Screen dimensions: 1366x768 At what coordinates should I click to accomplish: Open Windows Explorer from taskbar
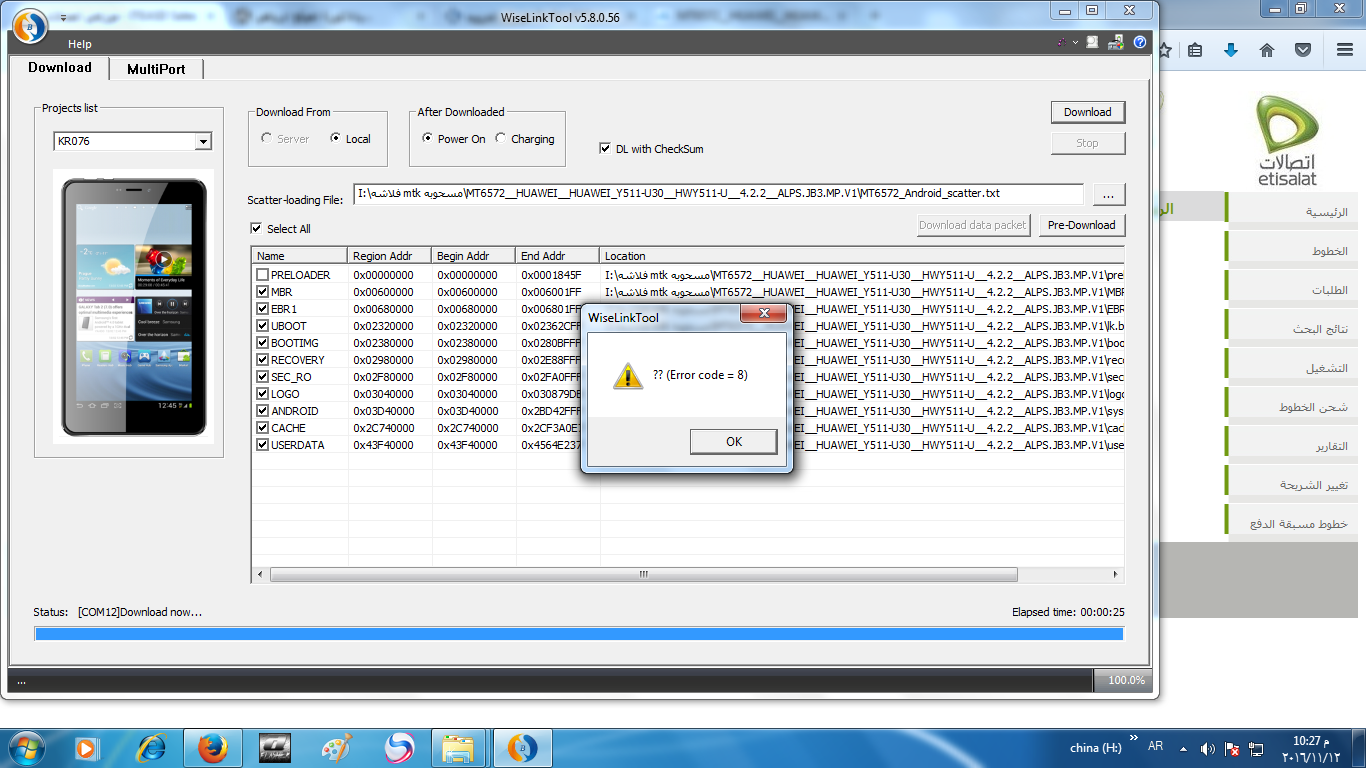459,747
